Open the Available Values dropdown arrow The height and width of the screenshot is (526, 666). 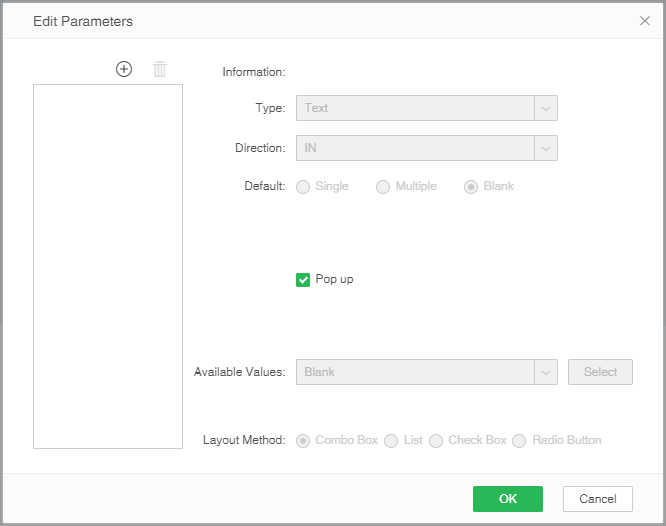[x=546, y=372]
